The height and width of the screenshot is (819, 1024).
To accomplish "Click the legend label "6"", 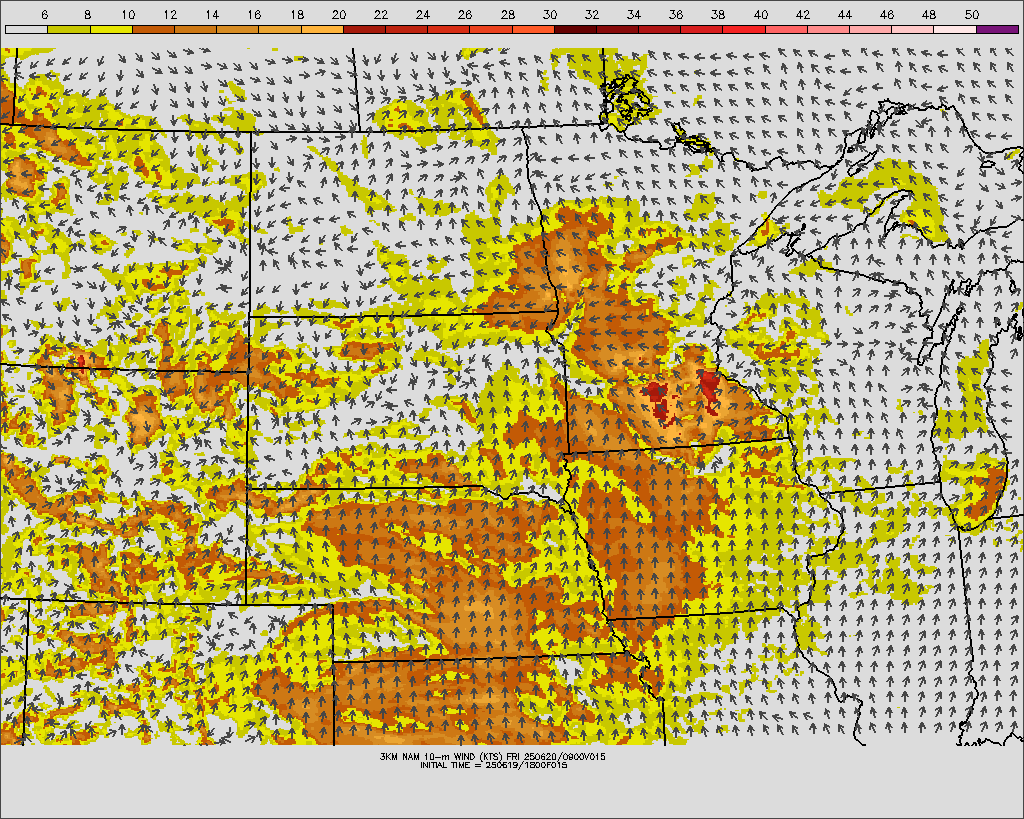I will [44, 14].
